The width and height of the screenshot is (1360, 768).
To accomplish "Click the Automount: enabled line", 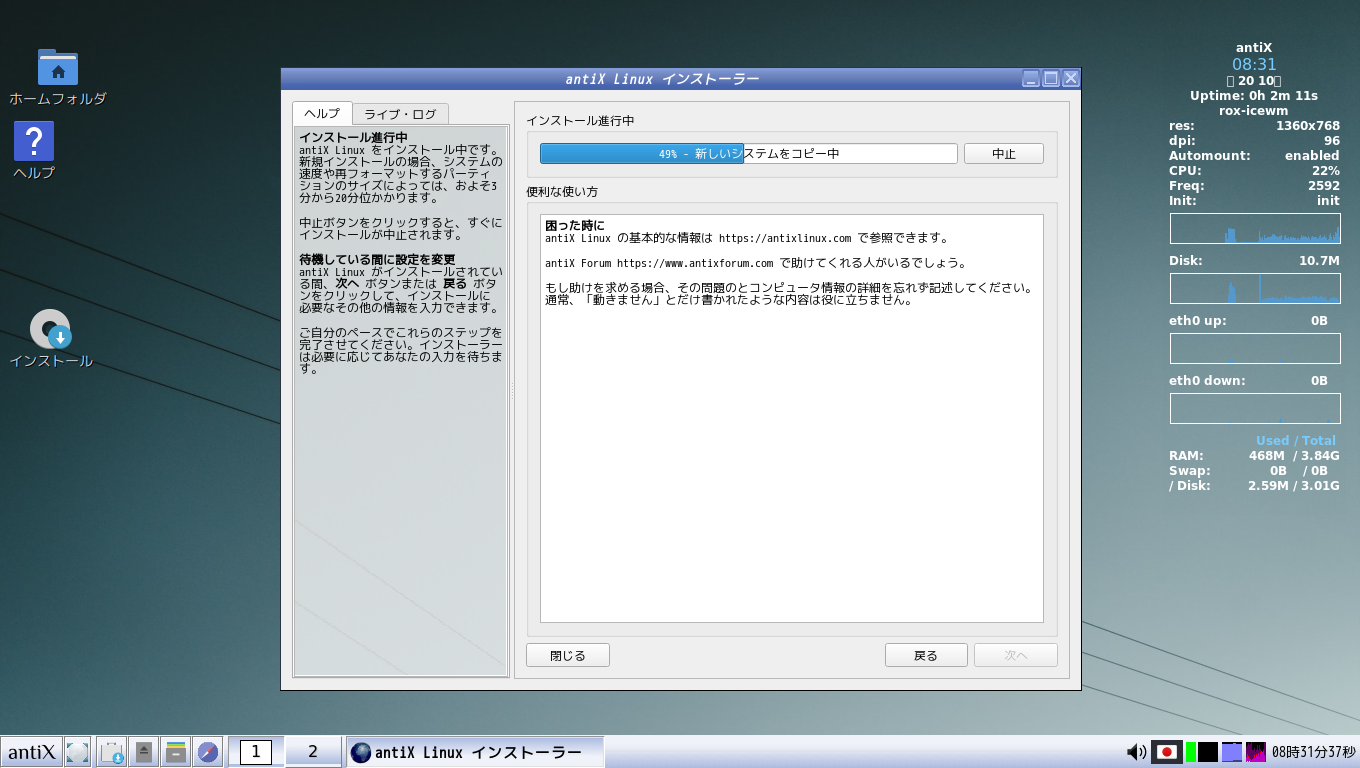I will [1254, 156].
